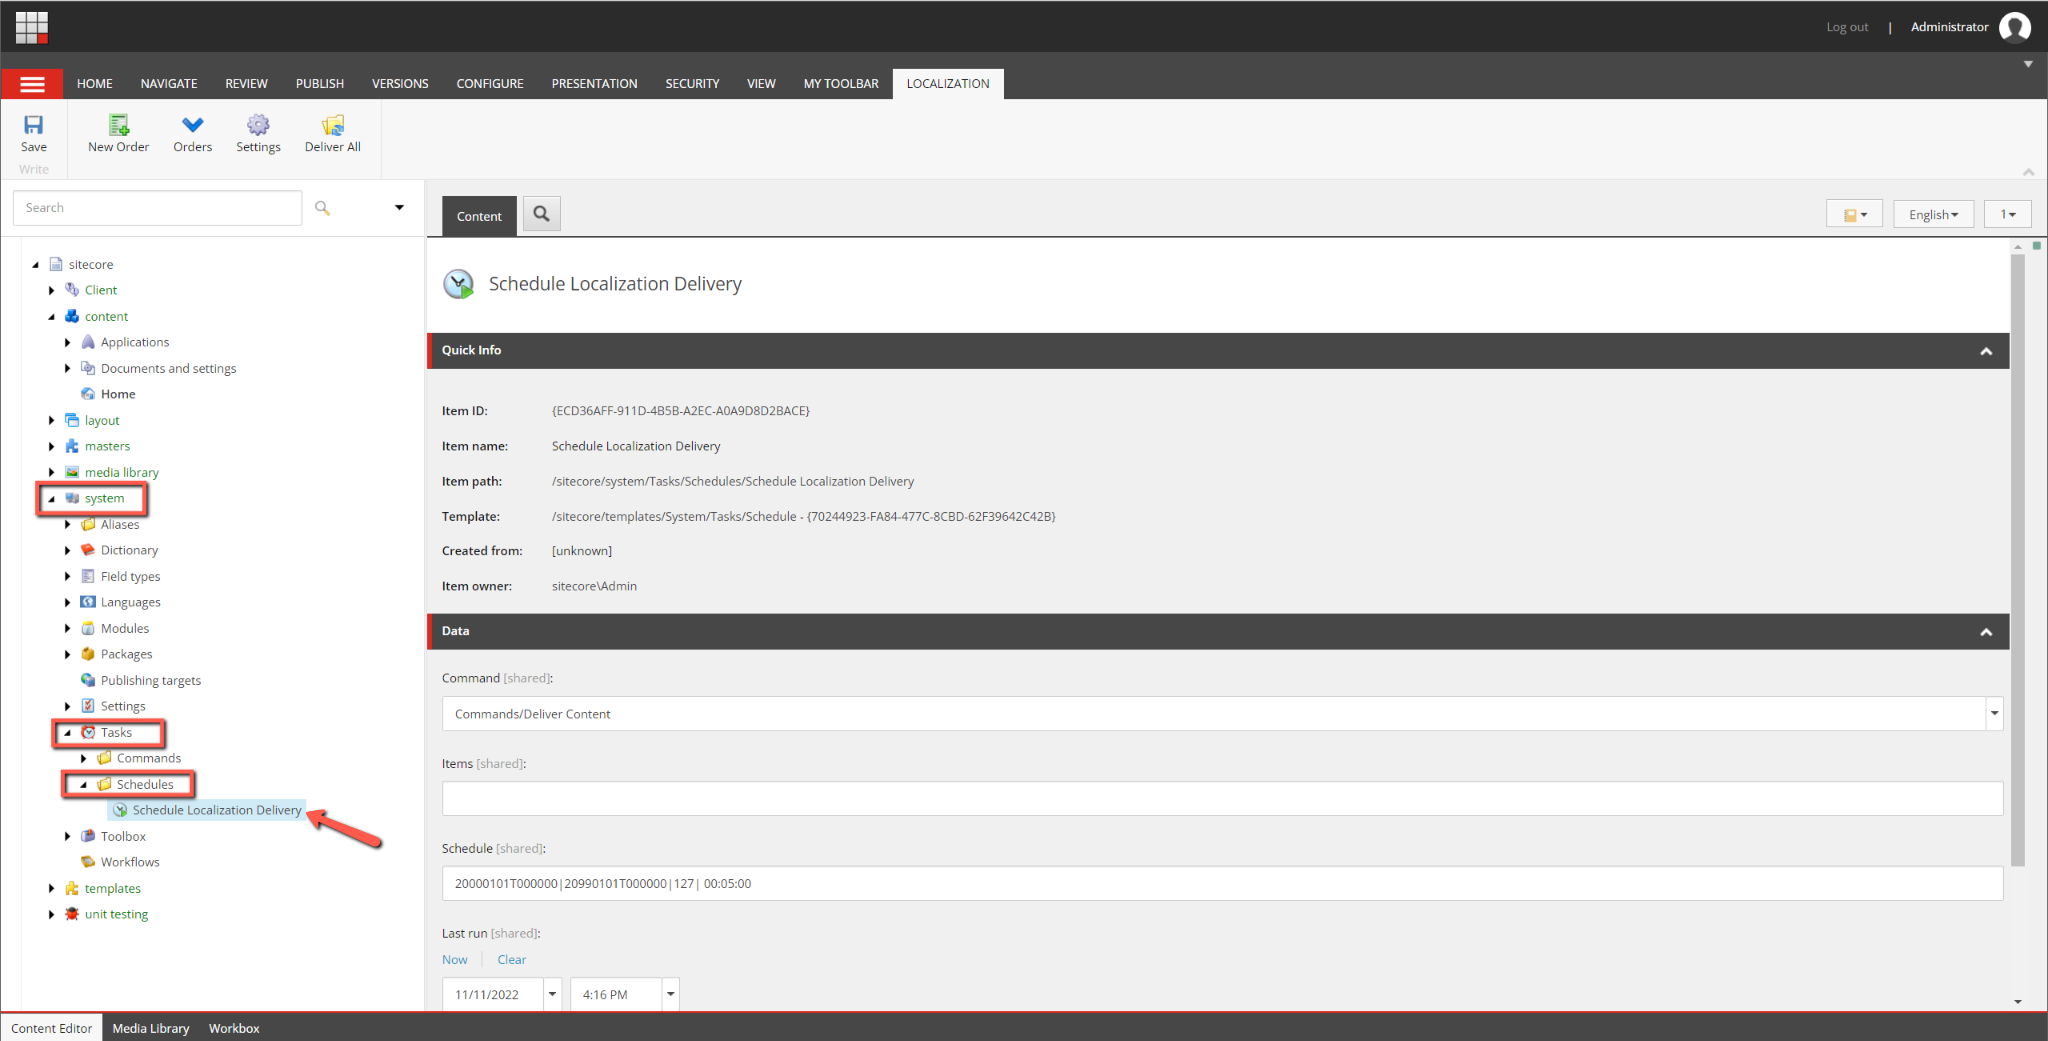Open the HOME ribbon tab

click(95, 84)
